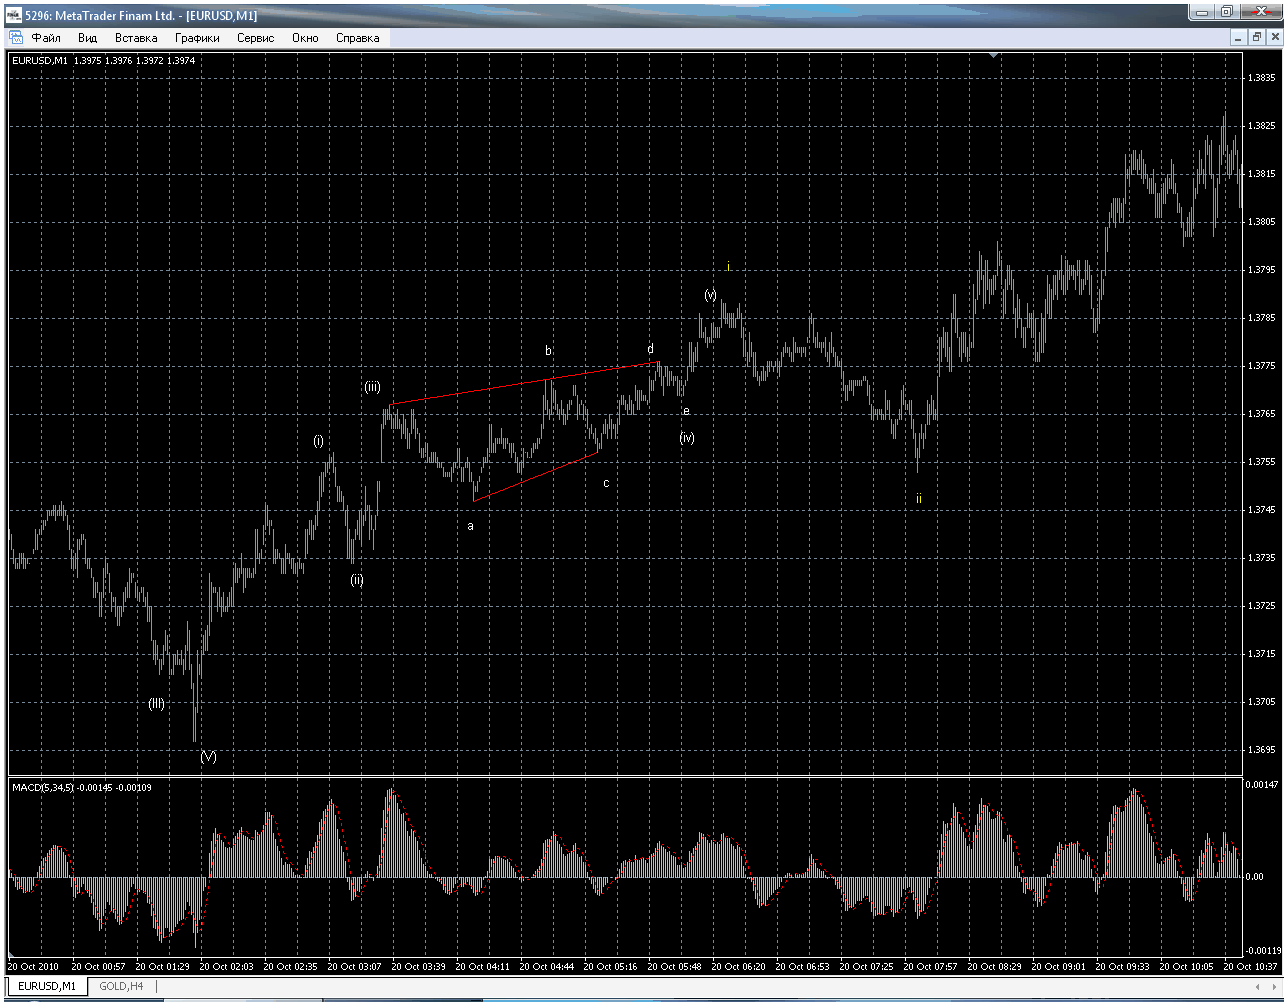1288x1002 pixels.
Task: Select the wave label (i) on the chart
Action: (319, 441)
